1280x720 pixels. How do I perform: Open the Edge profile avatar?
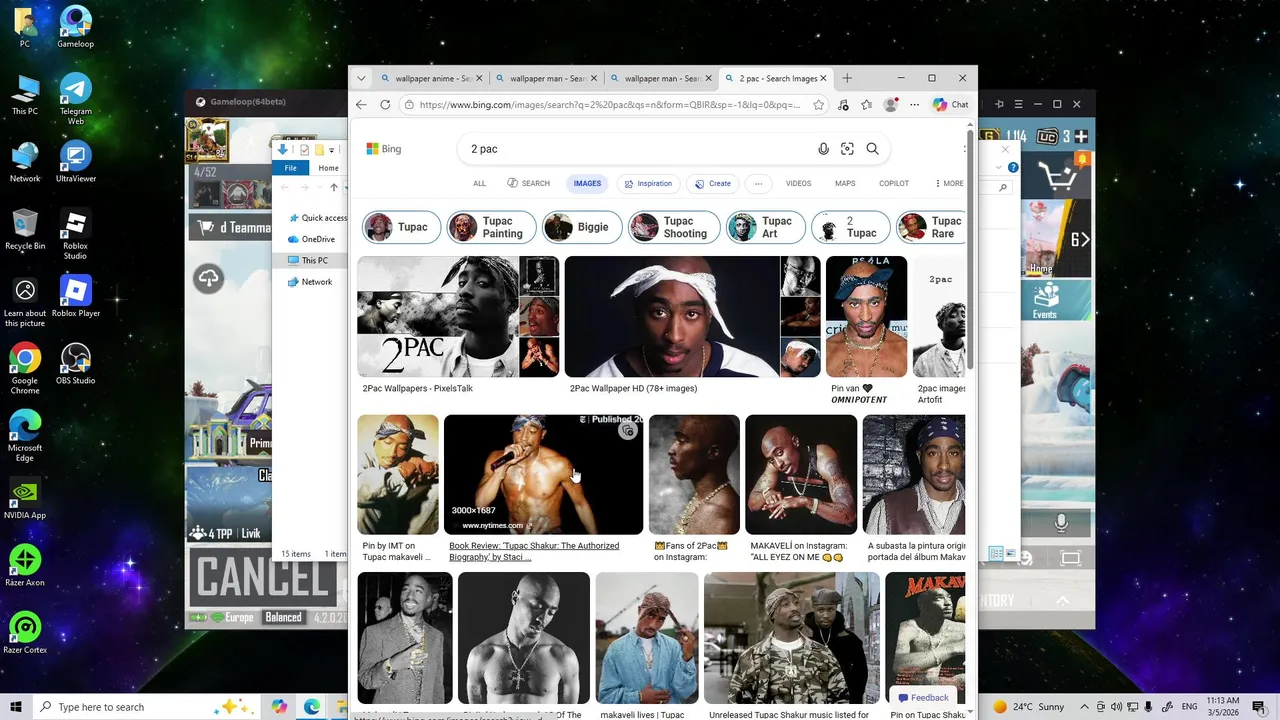[890, 104]
